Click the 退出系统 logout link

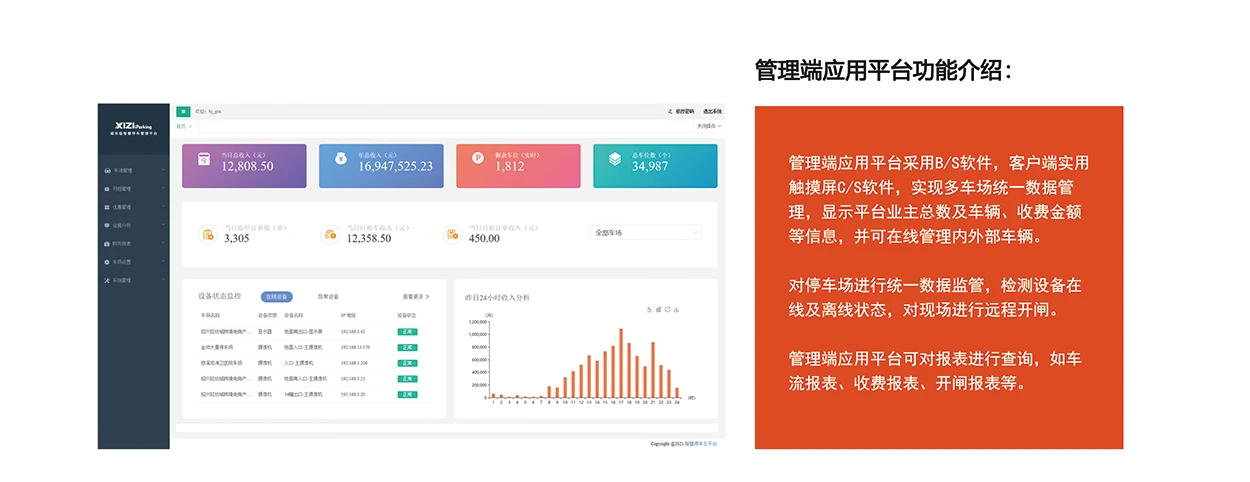711,112
